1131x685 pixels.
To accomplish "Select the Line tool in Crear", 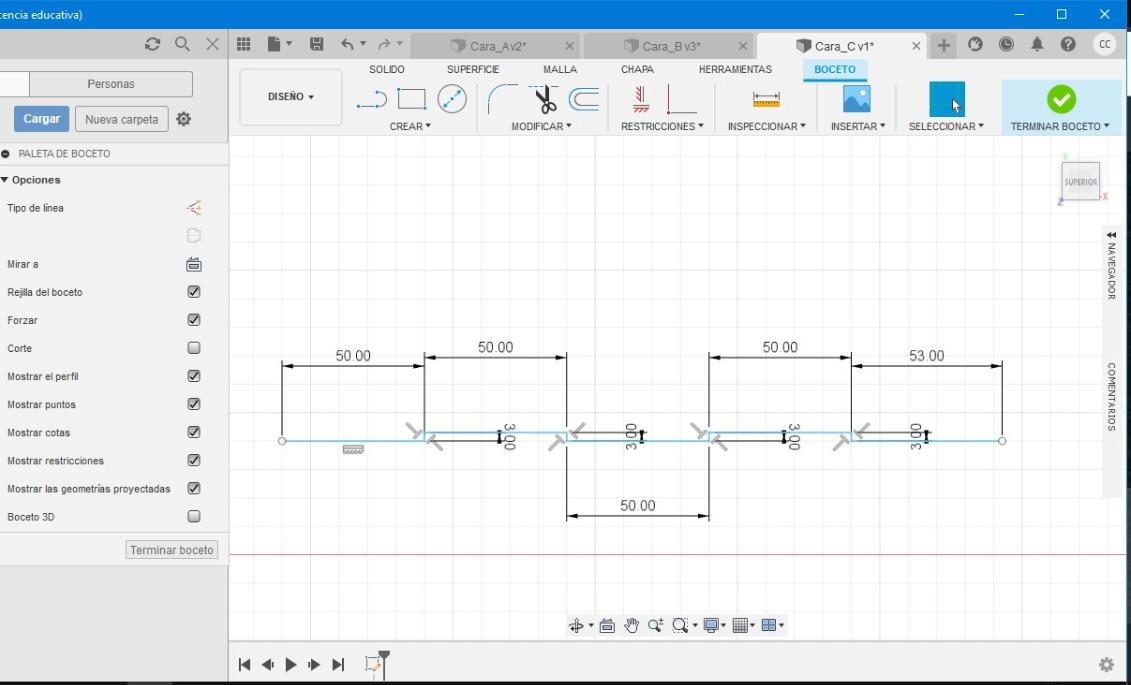I will [372, 100].
